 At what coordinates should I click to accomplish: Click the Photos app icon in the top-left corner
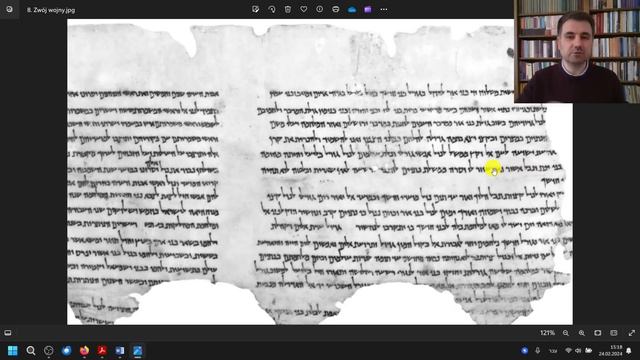pos(9,9)
